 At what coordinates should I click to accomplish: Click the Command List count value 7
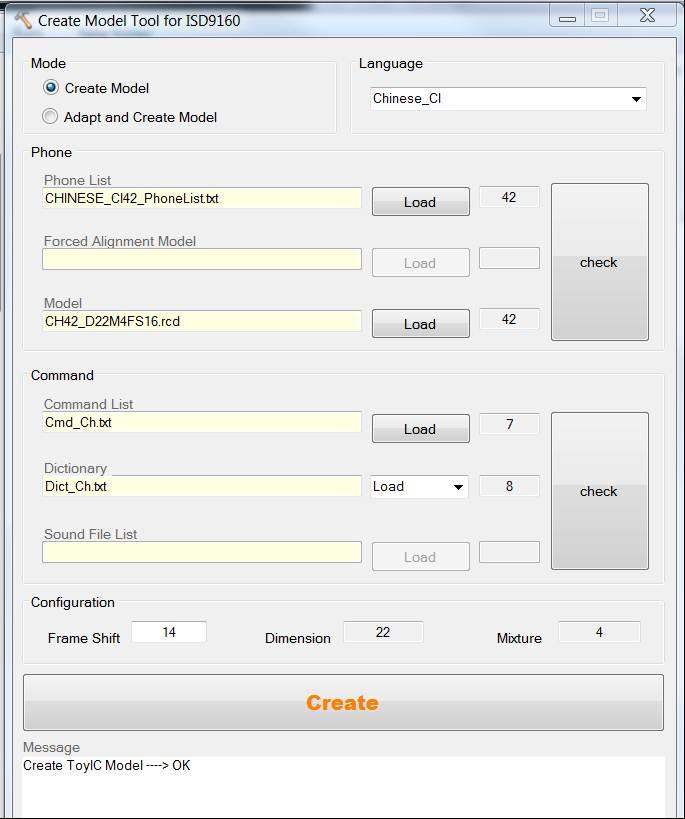[509, 424]
